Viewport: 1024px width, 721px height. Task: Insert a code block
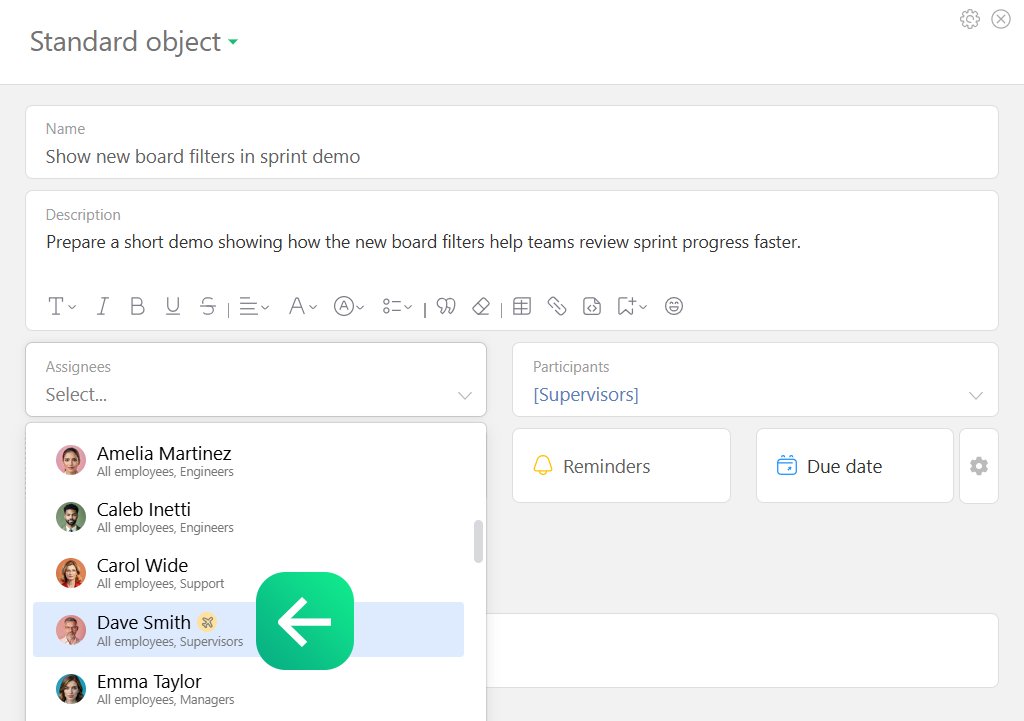pos(592,306)
